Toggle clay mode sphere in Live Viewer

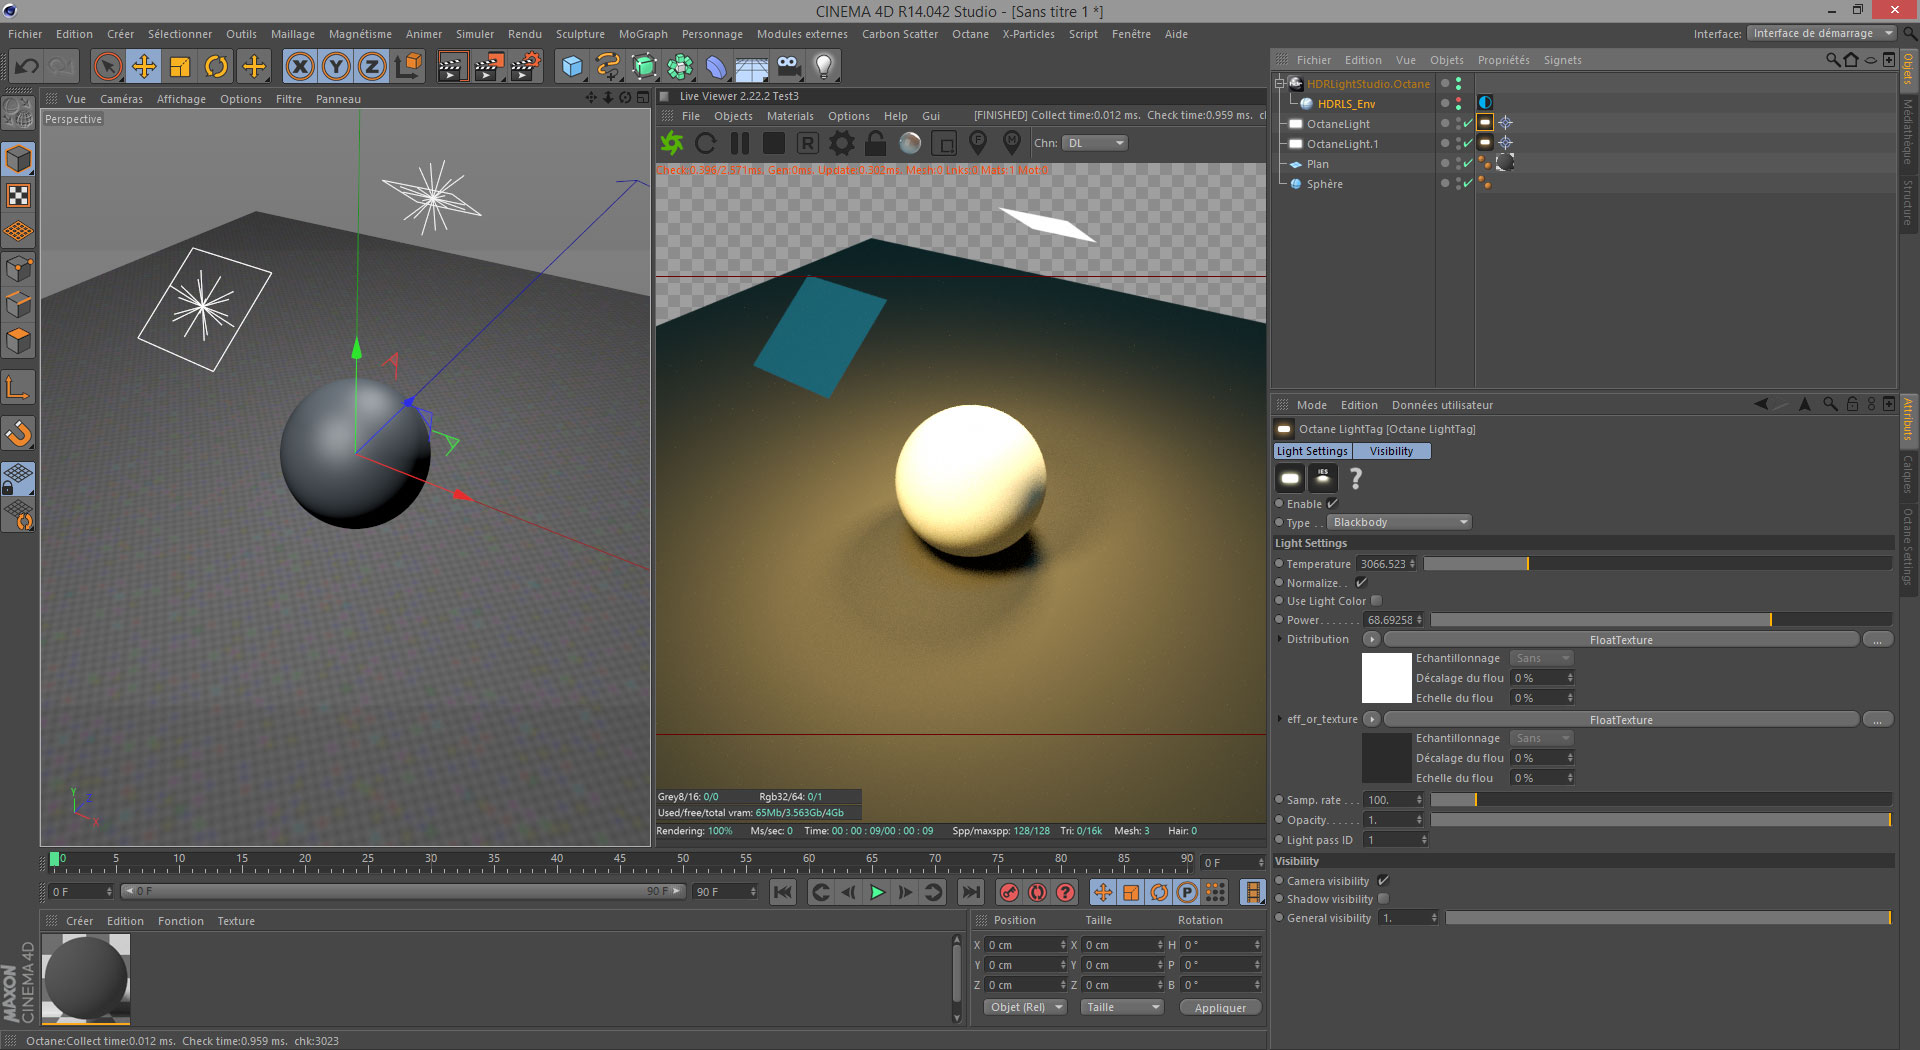click(910, 143)
